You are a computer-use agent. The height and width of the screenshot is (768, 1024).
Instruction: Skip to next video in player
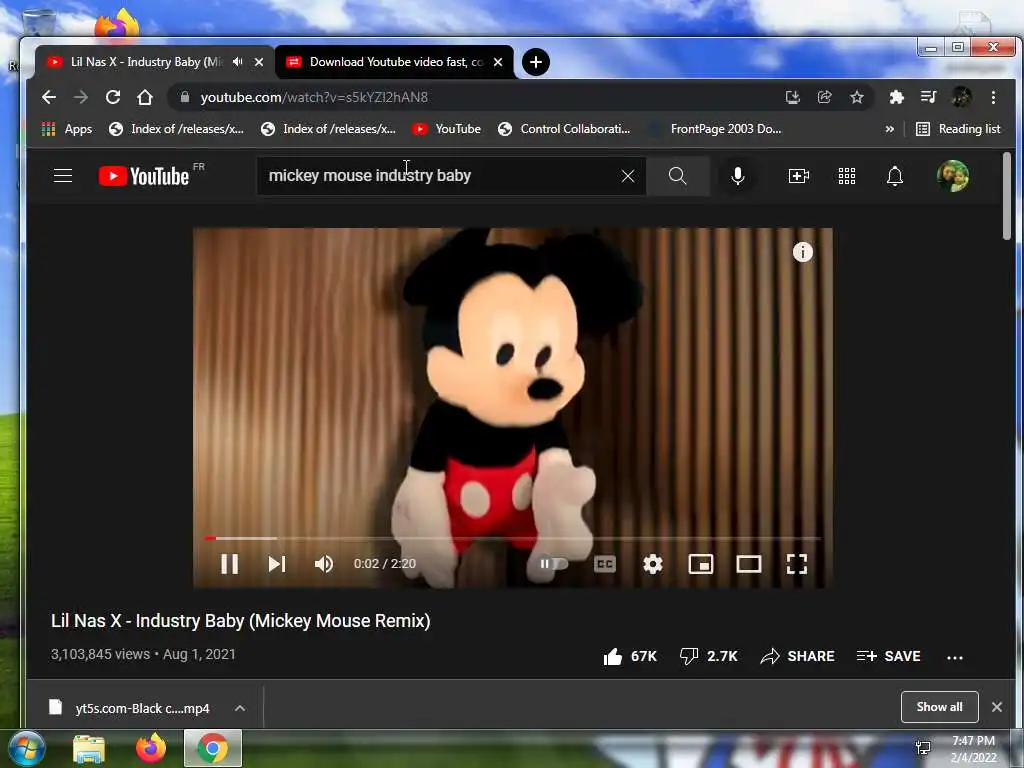pyautogui.click(x=277, y=564)
